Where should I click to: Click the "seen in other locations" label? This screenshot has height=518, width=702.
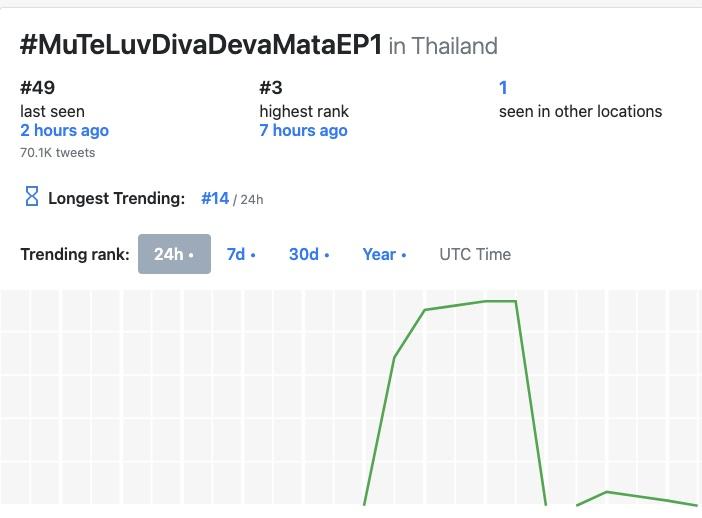point(580,111)
